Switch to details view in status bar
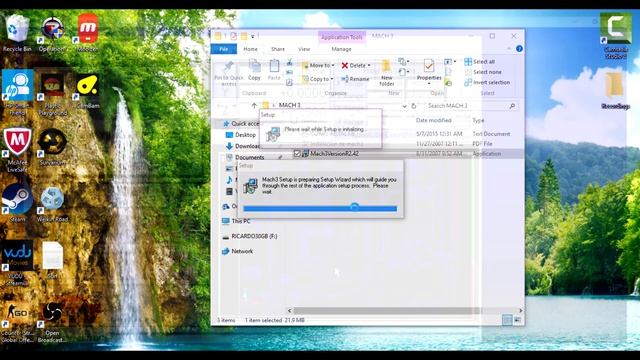The height and width of the screenshot is (360, 640). tap(507, 320)
